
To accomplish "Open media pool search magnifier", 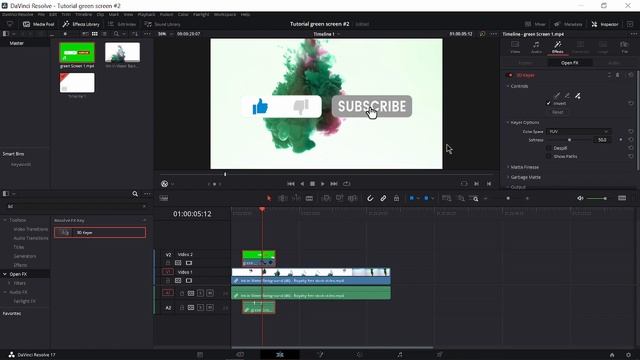I will pyautogui.click(x=116, y=34).
